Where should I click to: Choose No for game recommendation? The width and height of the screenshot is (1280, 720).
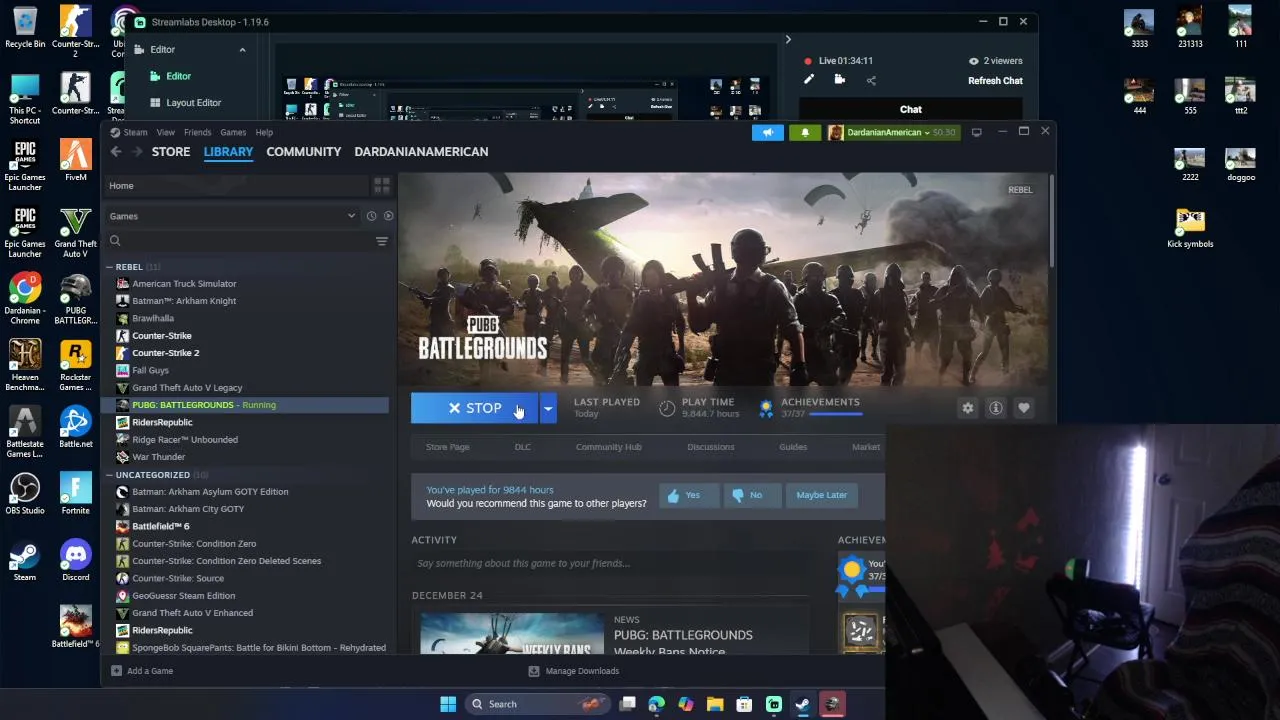752,495
